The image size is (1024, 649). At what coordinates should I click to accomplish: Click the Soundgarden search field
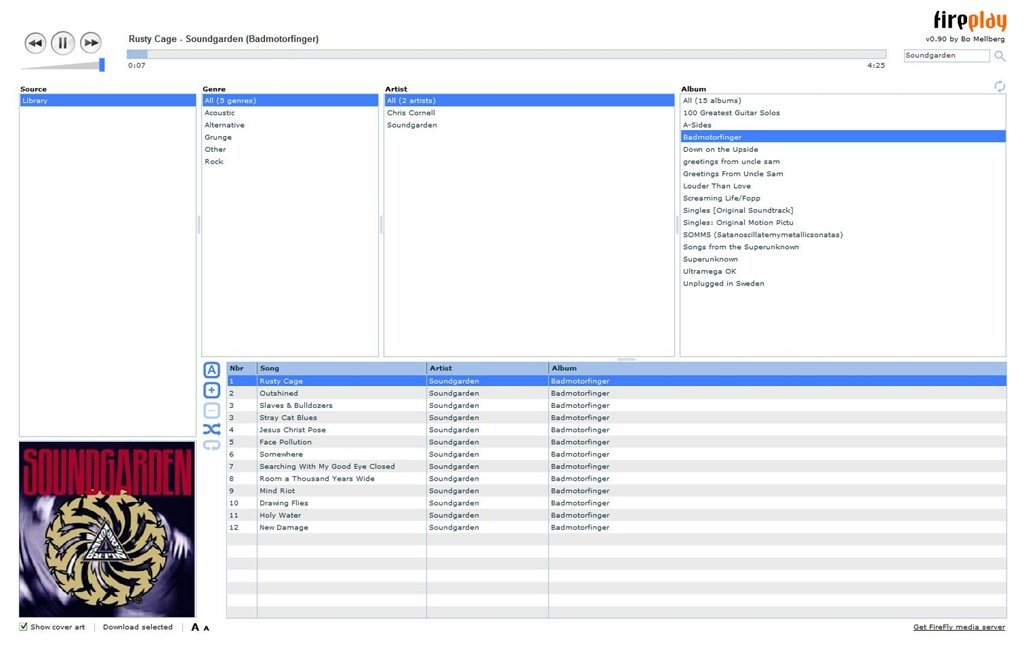click(946, 55)
